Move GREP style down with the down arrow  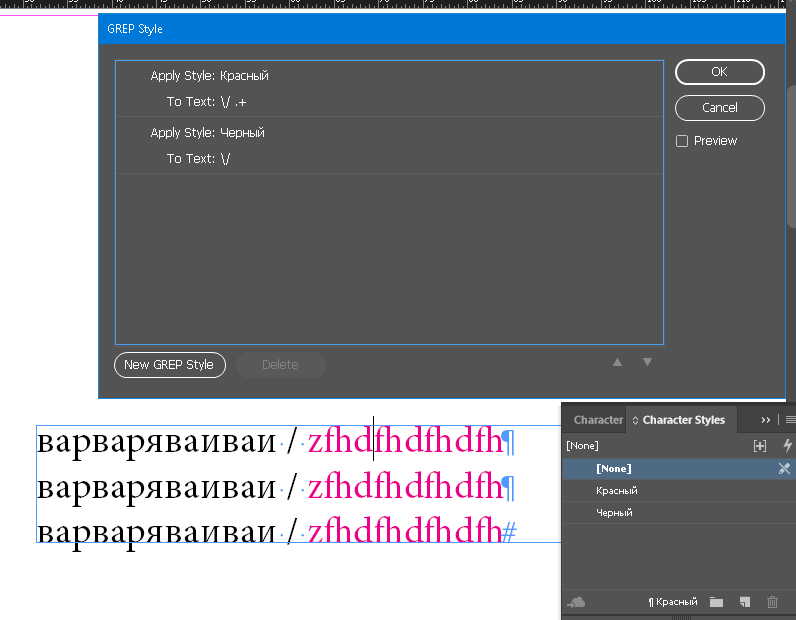pos(647,362)
